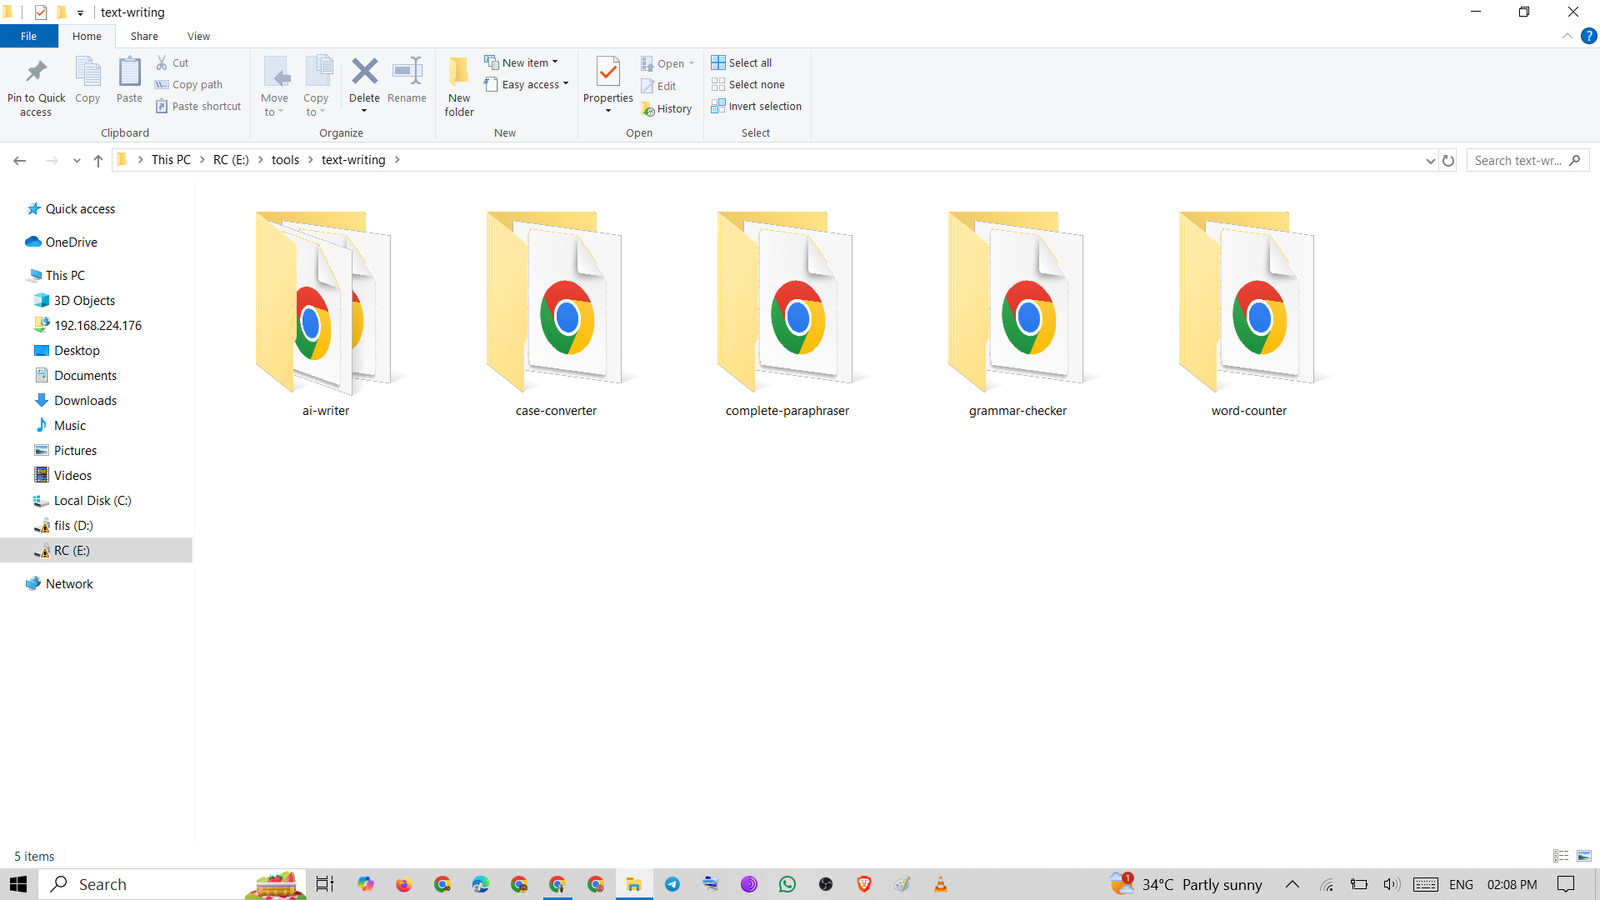Open the File menu tab
This screenshot has width=1600, height=900.
pyautogui.click(x=29, y=36)
